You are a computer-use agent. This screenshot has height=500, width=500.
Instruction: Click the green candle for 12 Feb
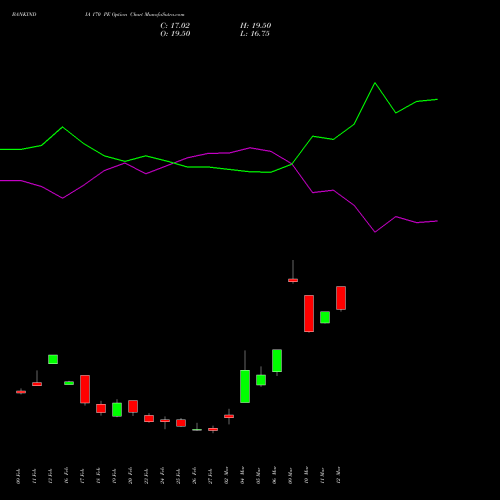53,359
